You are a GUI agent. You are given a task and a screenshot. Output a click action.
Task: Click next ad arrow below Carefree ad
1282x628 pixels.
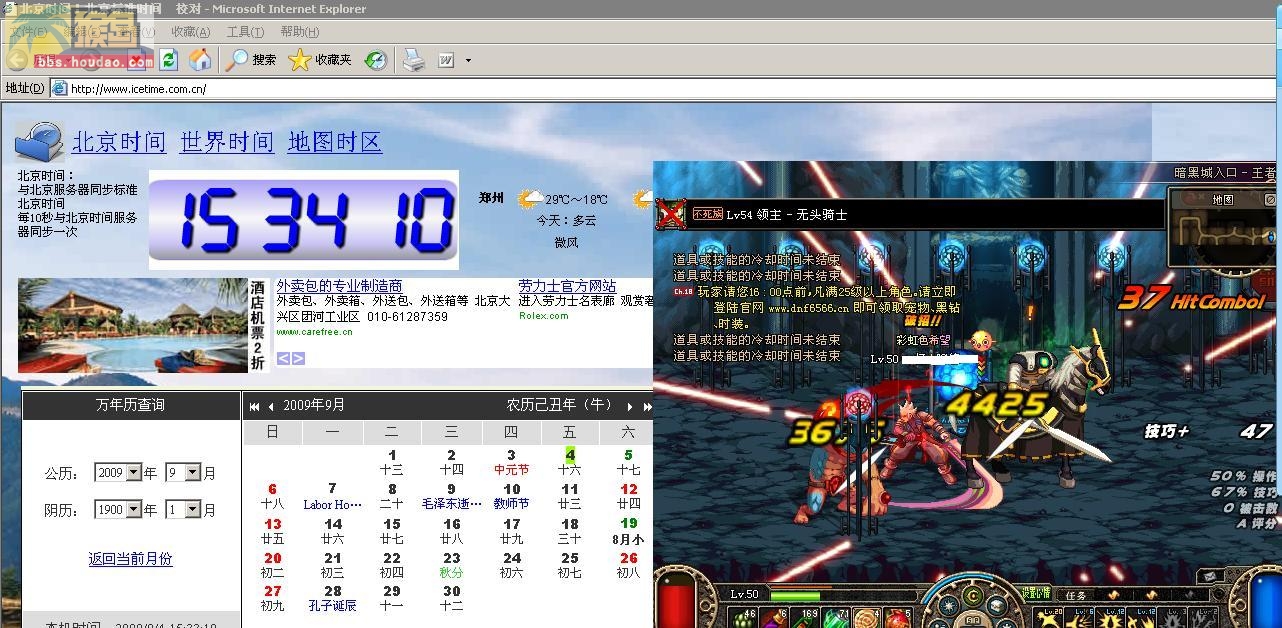pyautogui.click(x=298, y=358)
